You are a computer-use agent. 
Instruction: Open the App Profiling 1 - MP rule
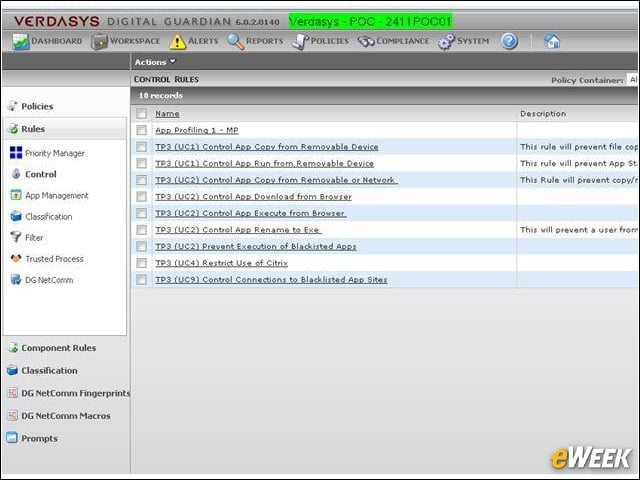197,130
